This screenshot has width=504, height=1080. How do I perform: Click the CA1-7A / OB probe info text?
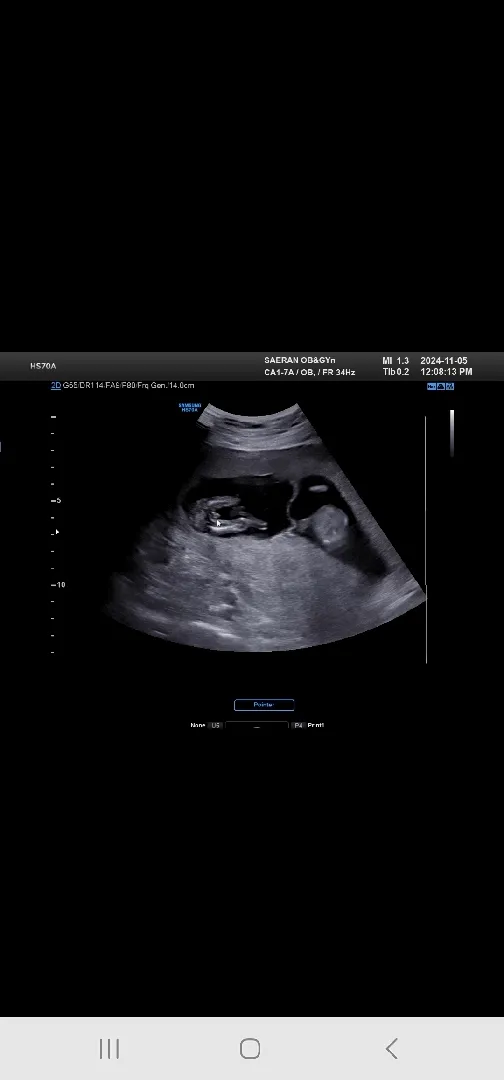(x=310, y=373)
